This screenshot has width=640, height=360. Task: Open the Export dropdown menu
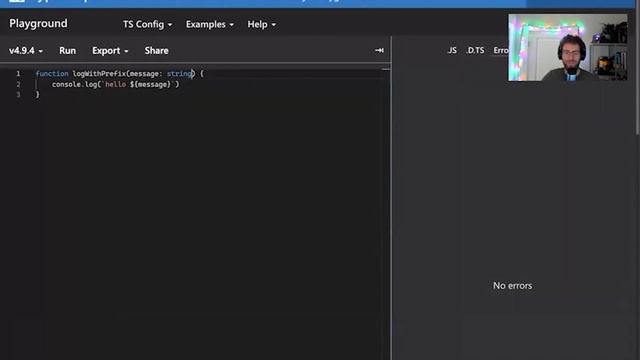[110, 51]
